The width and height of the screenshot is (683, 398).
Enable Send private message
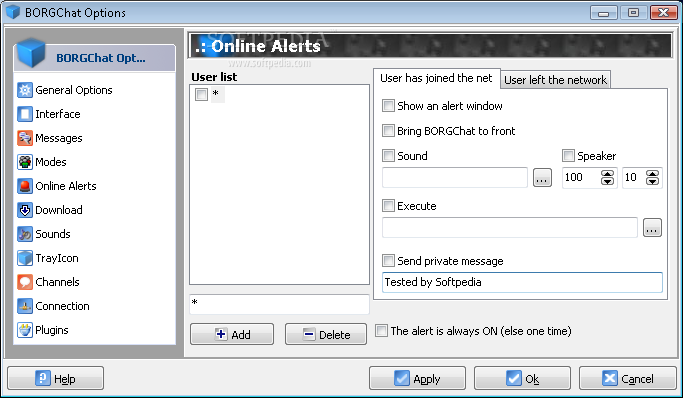388,260
